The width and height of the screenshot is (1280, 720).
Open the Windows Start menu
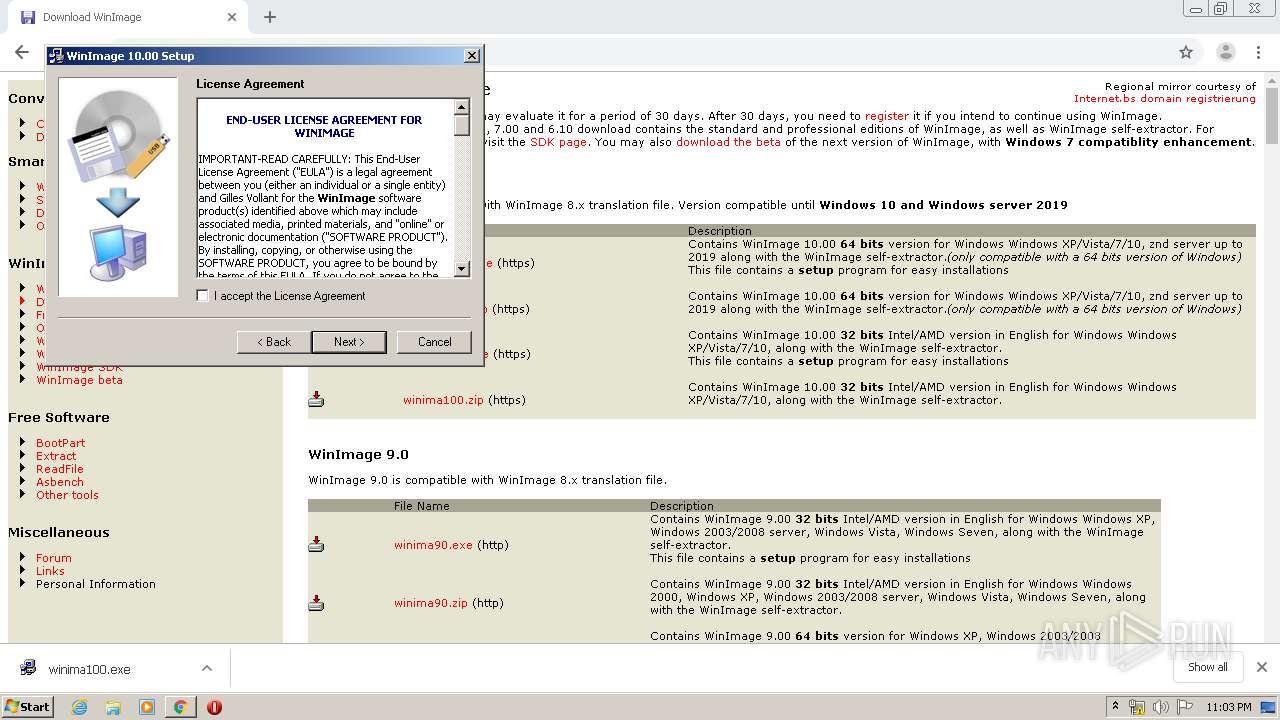click(x=27, y=707)
